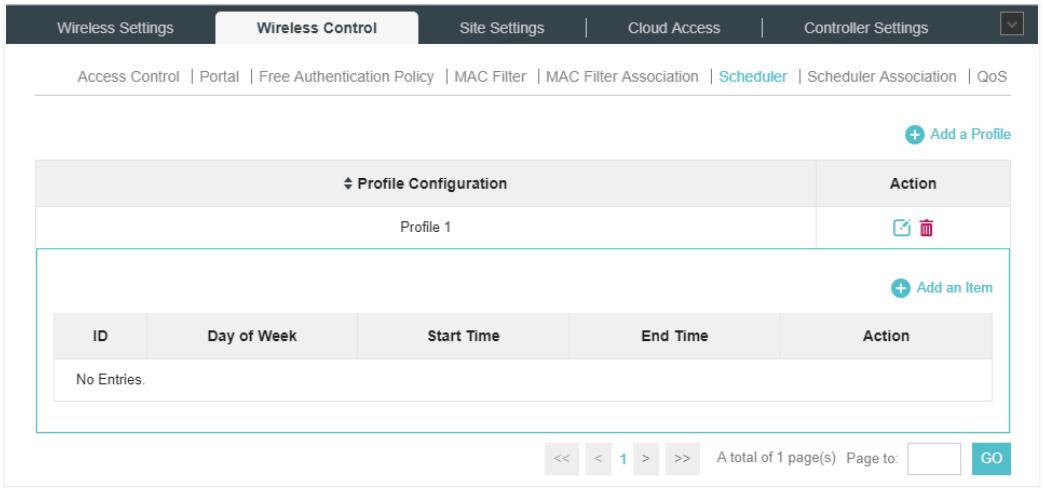1043x489 pixels.
Task: Click the ID column header
Action: tap(100, 337)
